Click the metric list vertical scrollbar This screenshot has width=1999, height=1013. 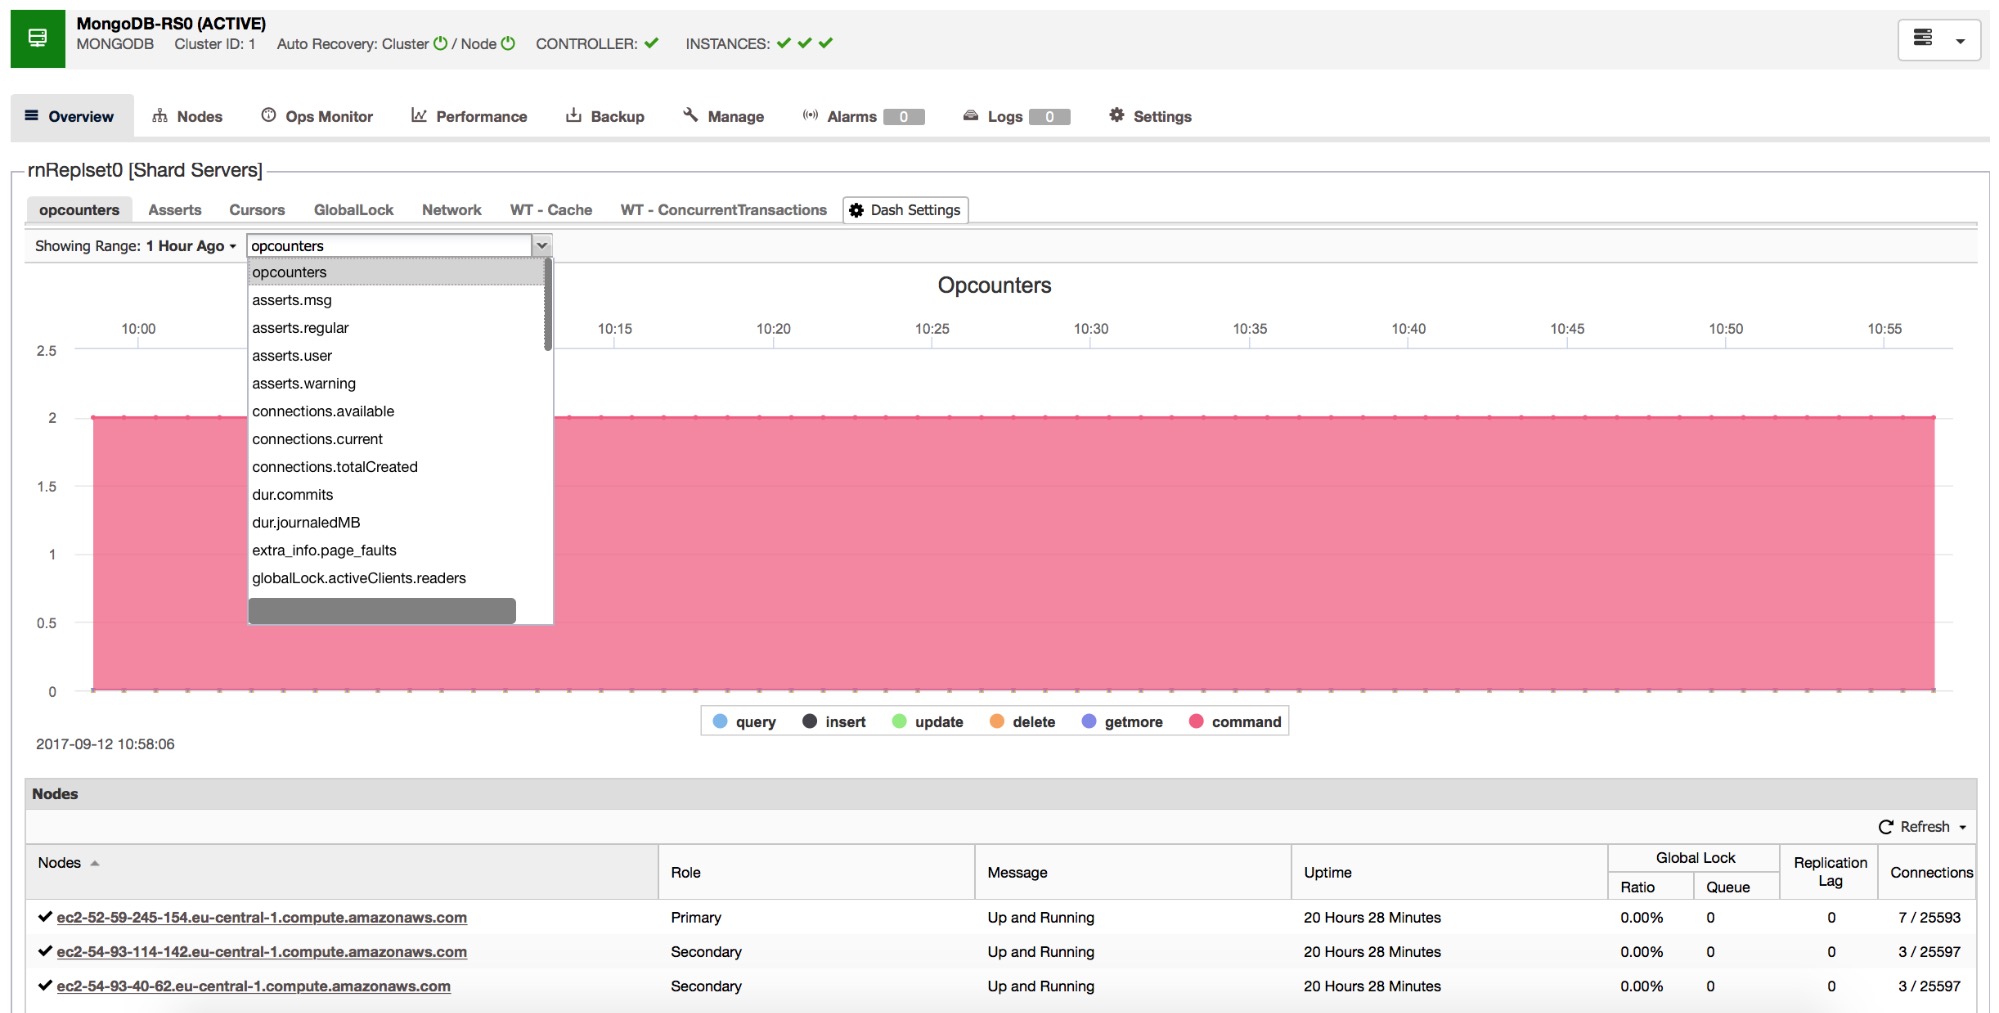click(x=548, y=305)
